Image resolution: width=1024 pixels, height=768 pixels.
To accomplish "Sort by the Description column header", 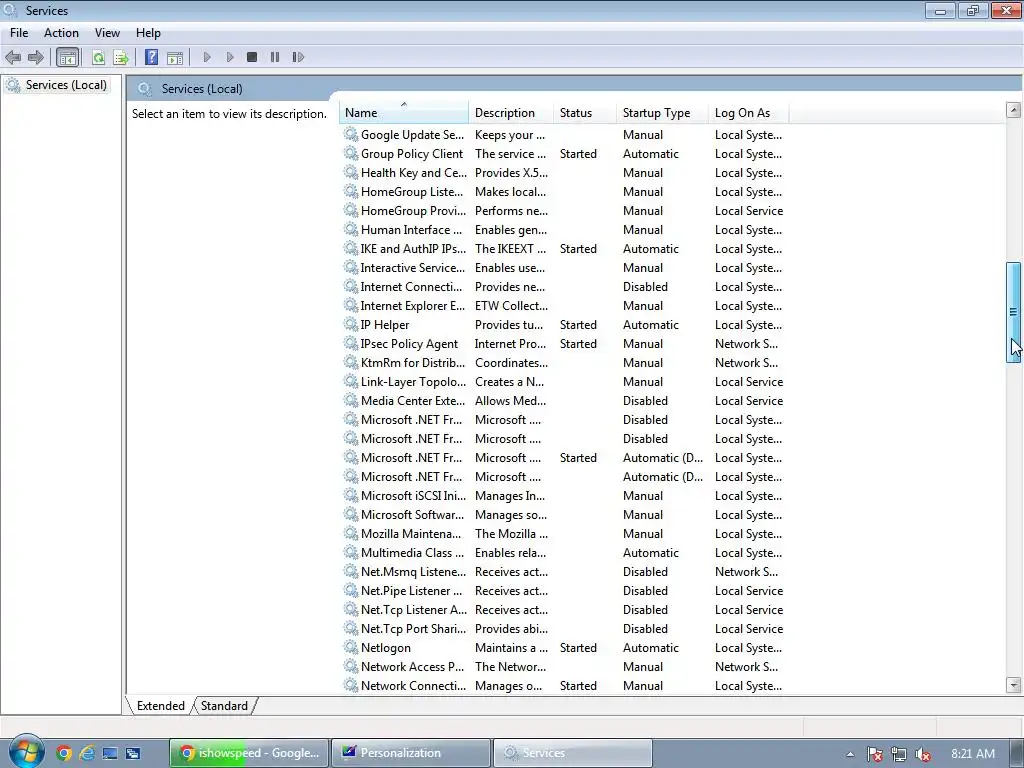I will tap(511, 112).
